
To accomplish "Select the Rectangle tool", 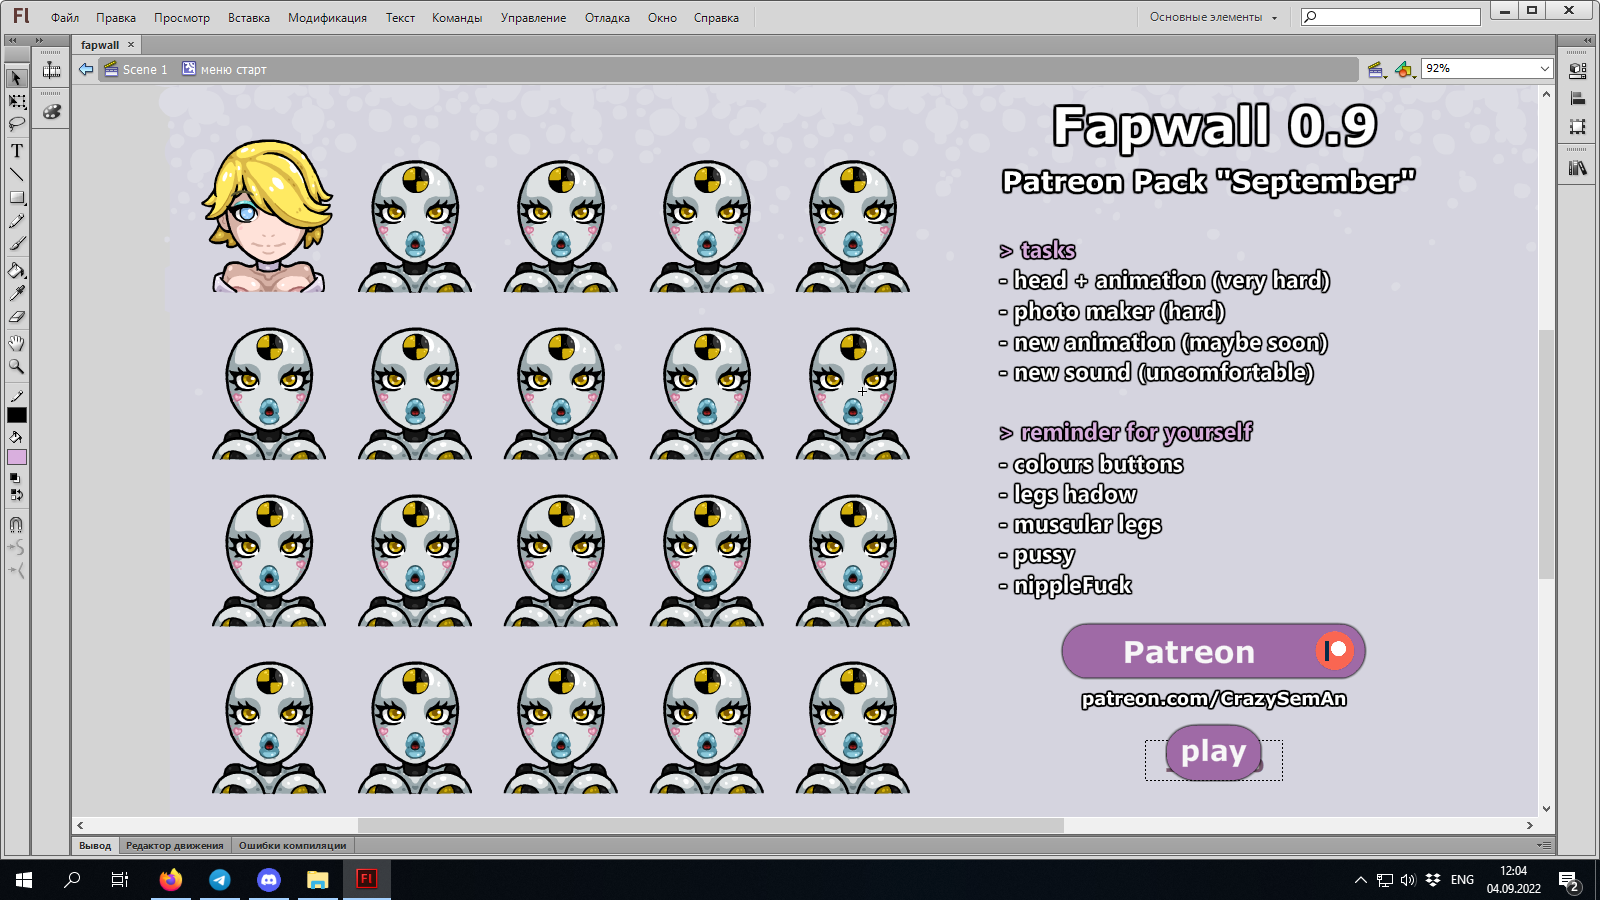I will click(x=17, y=198).
